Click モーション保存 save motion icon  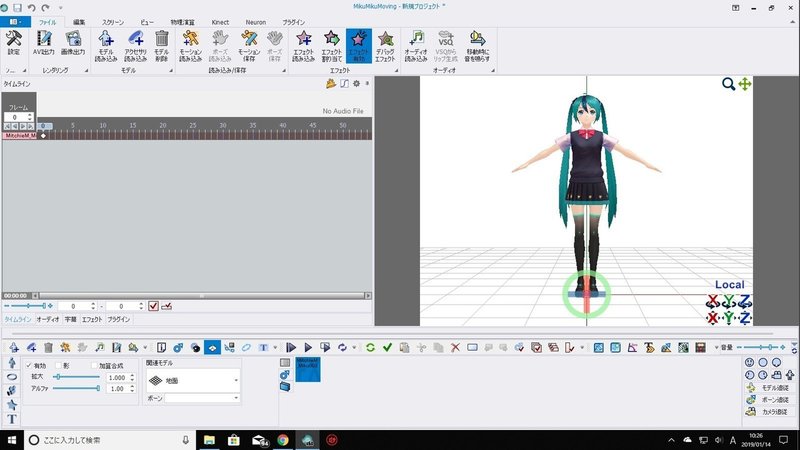tap(249, 46)
